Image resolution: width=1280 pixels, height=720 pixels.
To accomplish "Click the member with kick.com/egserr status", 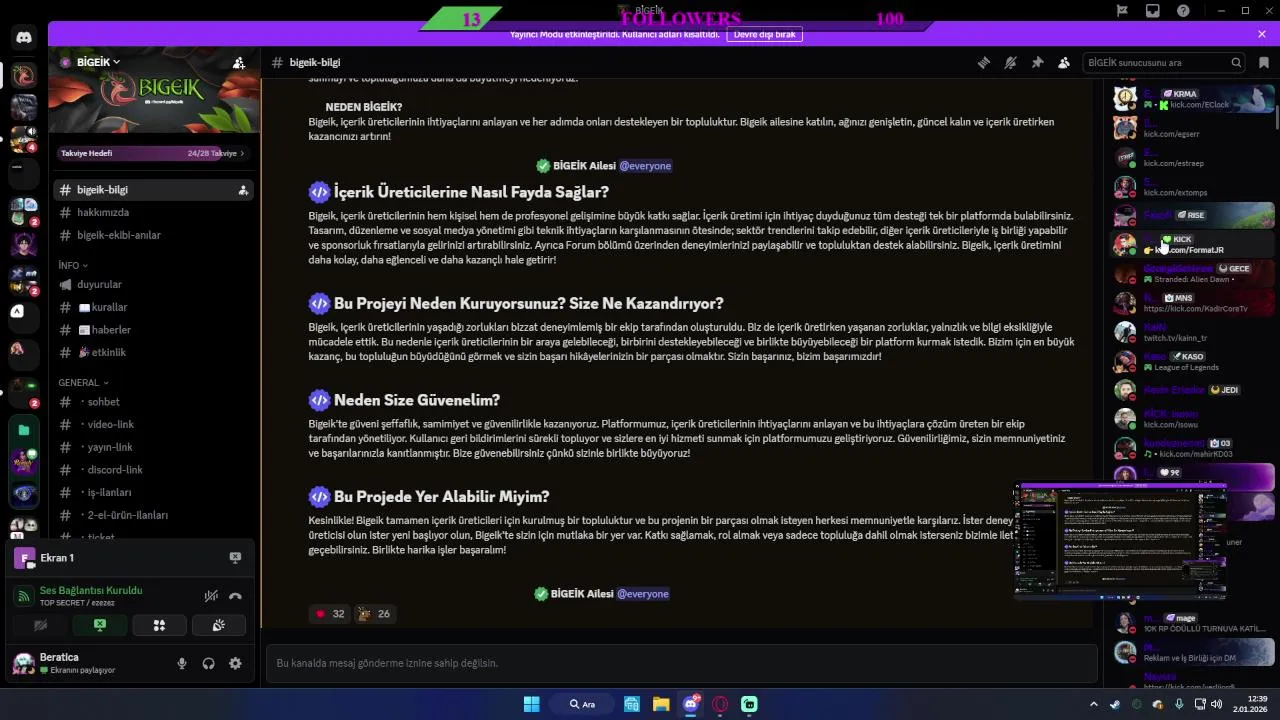I will tap(1194, 128).
